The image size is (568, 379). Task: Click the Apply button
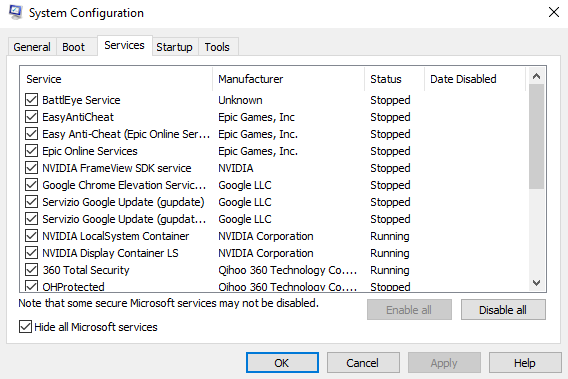[444, 363]
